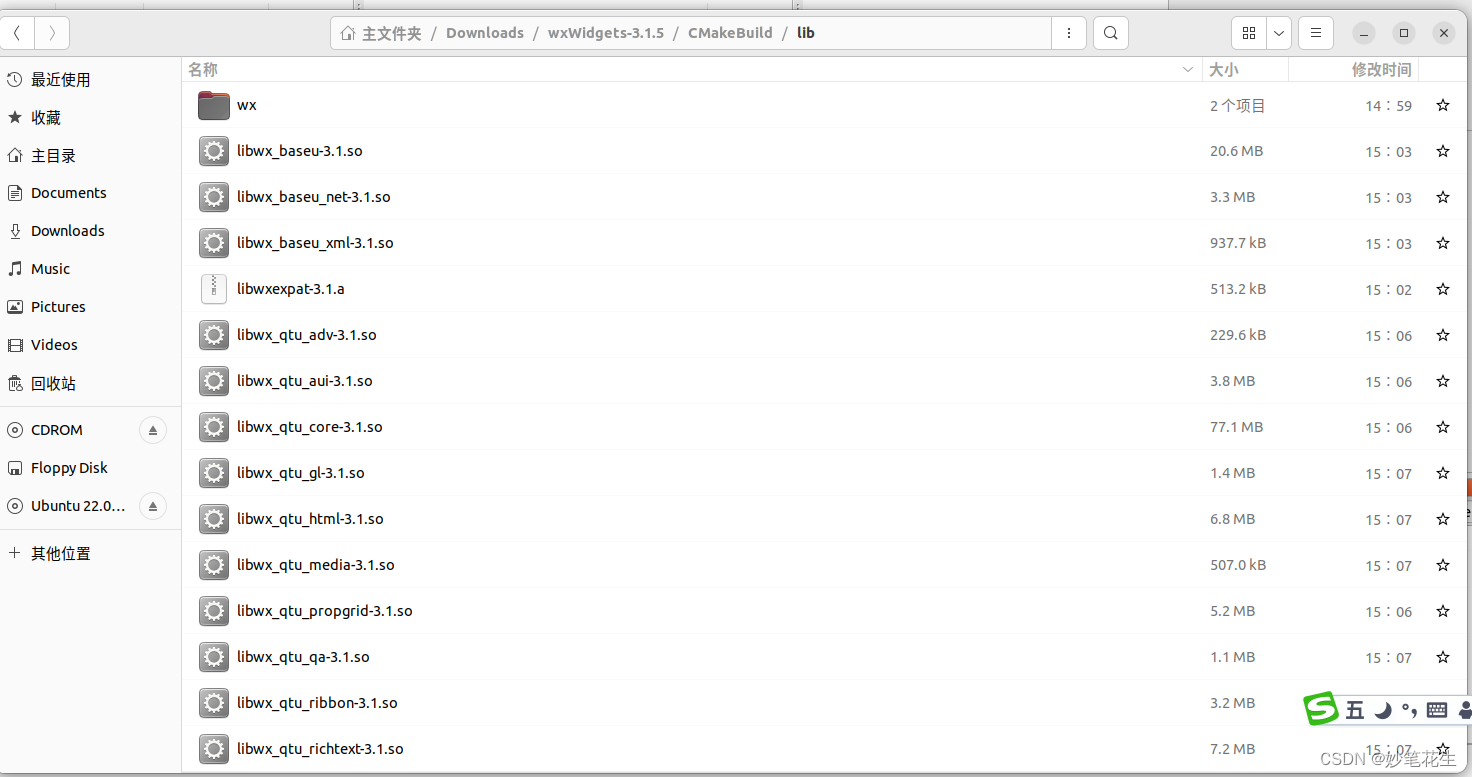Screen dimensions: 1472x777
Task: Navigate to Downloads via the breadcrumb
Action: tap(484, 32)
